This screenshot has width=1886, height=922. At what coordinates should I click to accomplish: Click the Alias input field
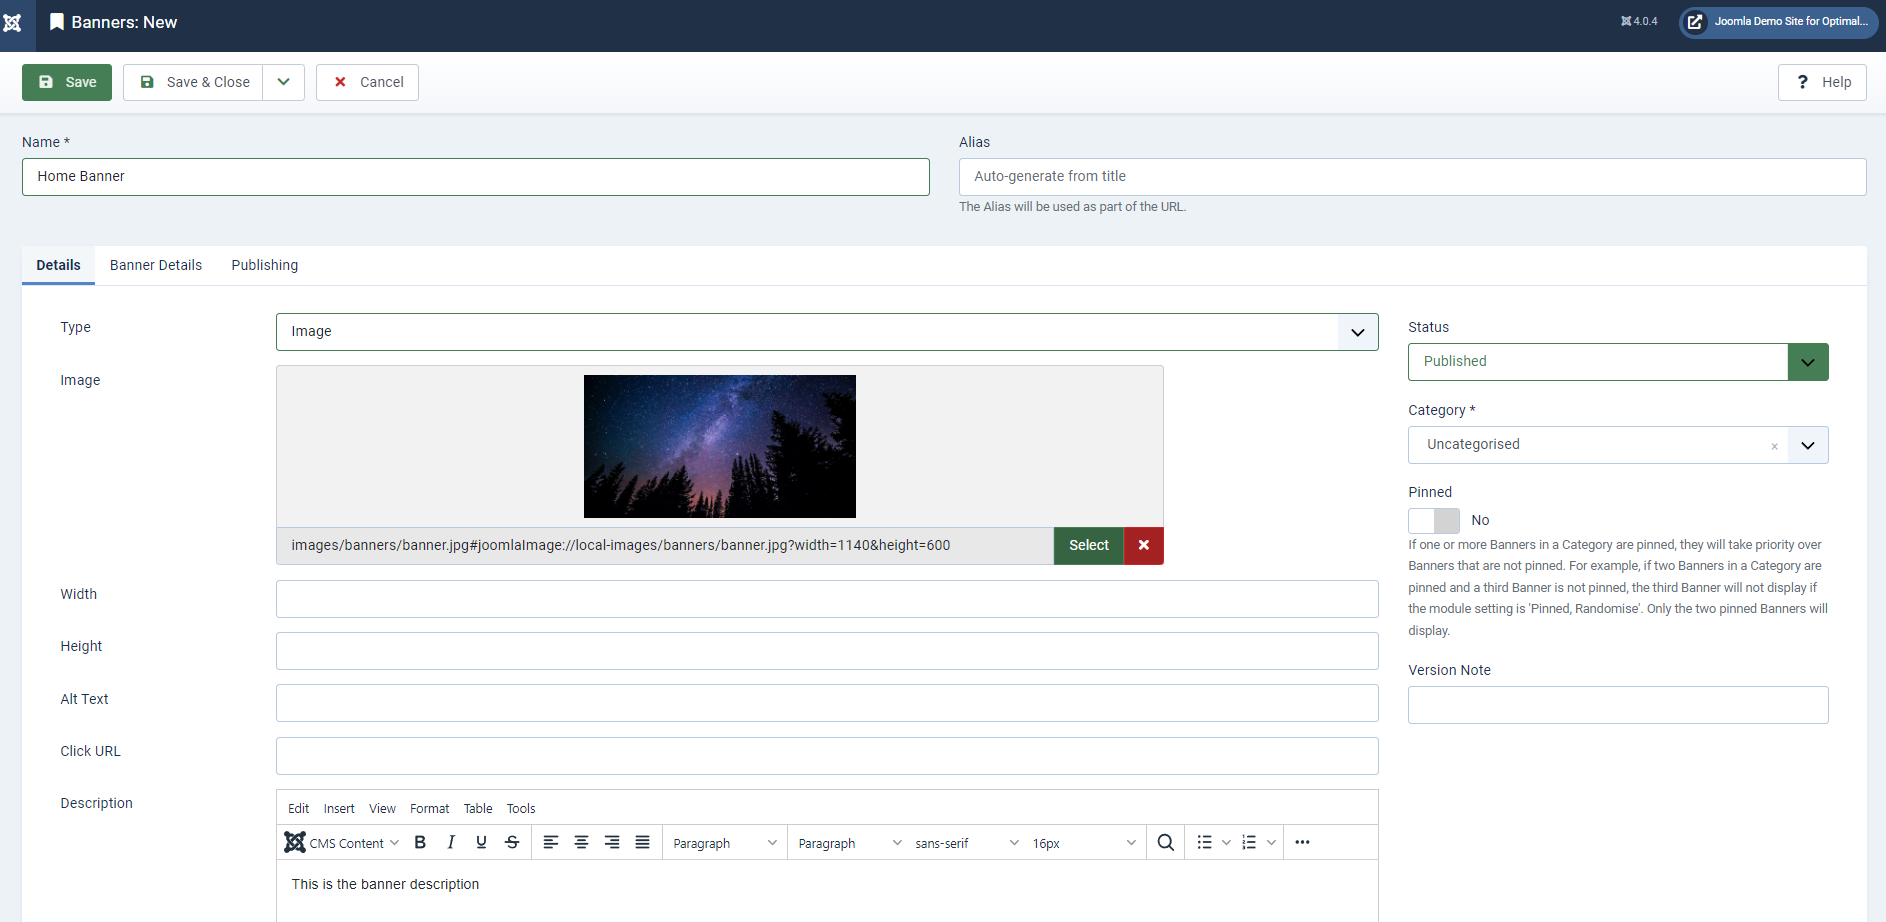[x=1413, y=177]
